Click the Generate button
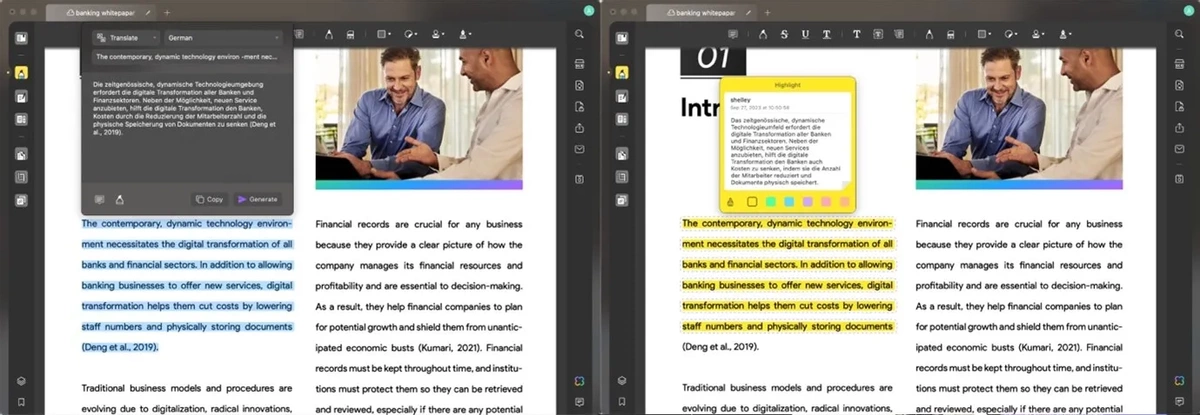Image resolution: width=1200 pixels, height=415 pixels. pos(258,199)
